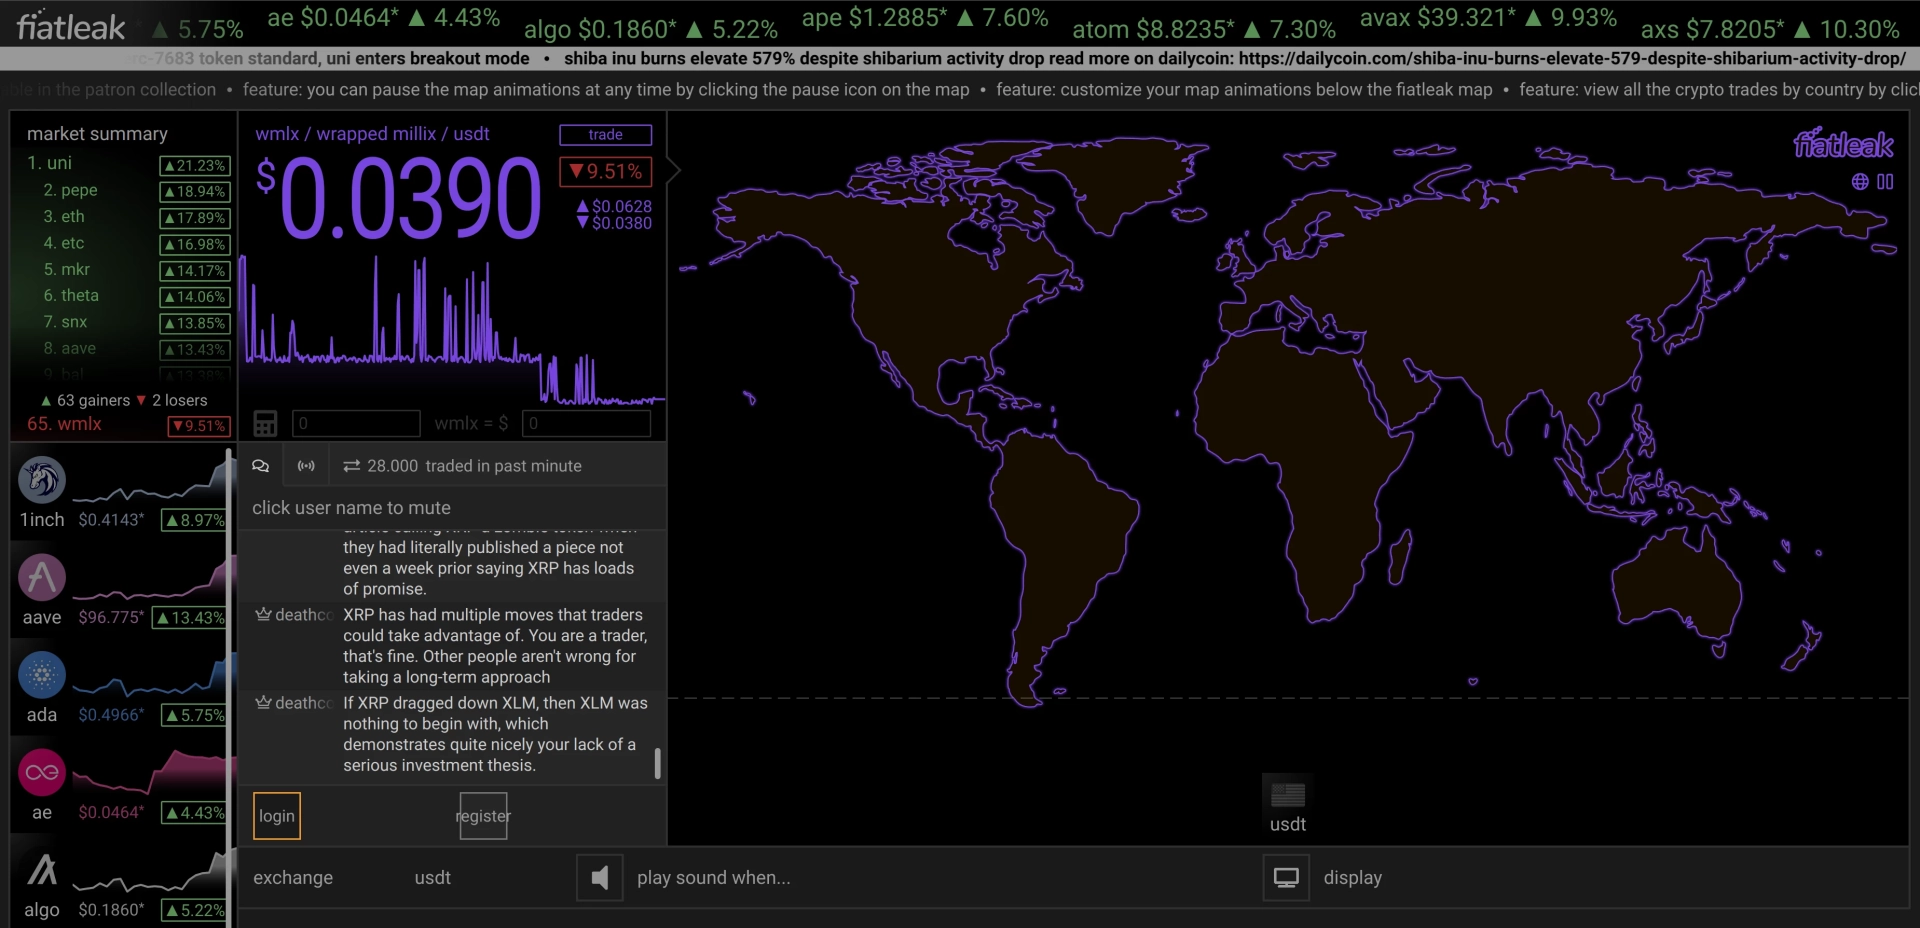Viewport: 1920px width, 928px height.
Task: Click the speaker sound icon
Action: (600, 878)
